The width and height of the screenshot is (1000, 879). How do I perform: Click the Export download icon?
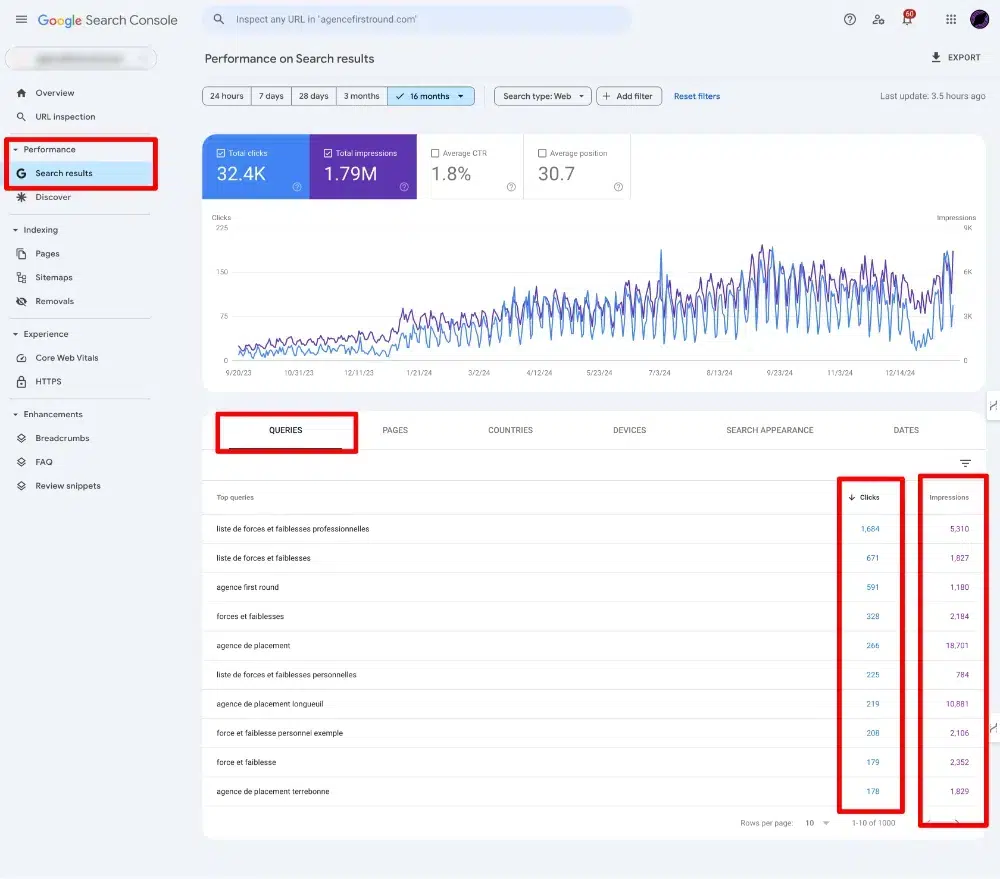point(936,57)
